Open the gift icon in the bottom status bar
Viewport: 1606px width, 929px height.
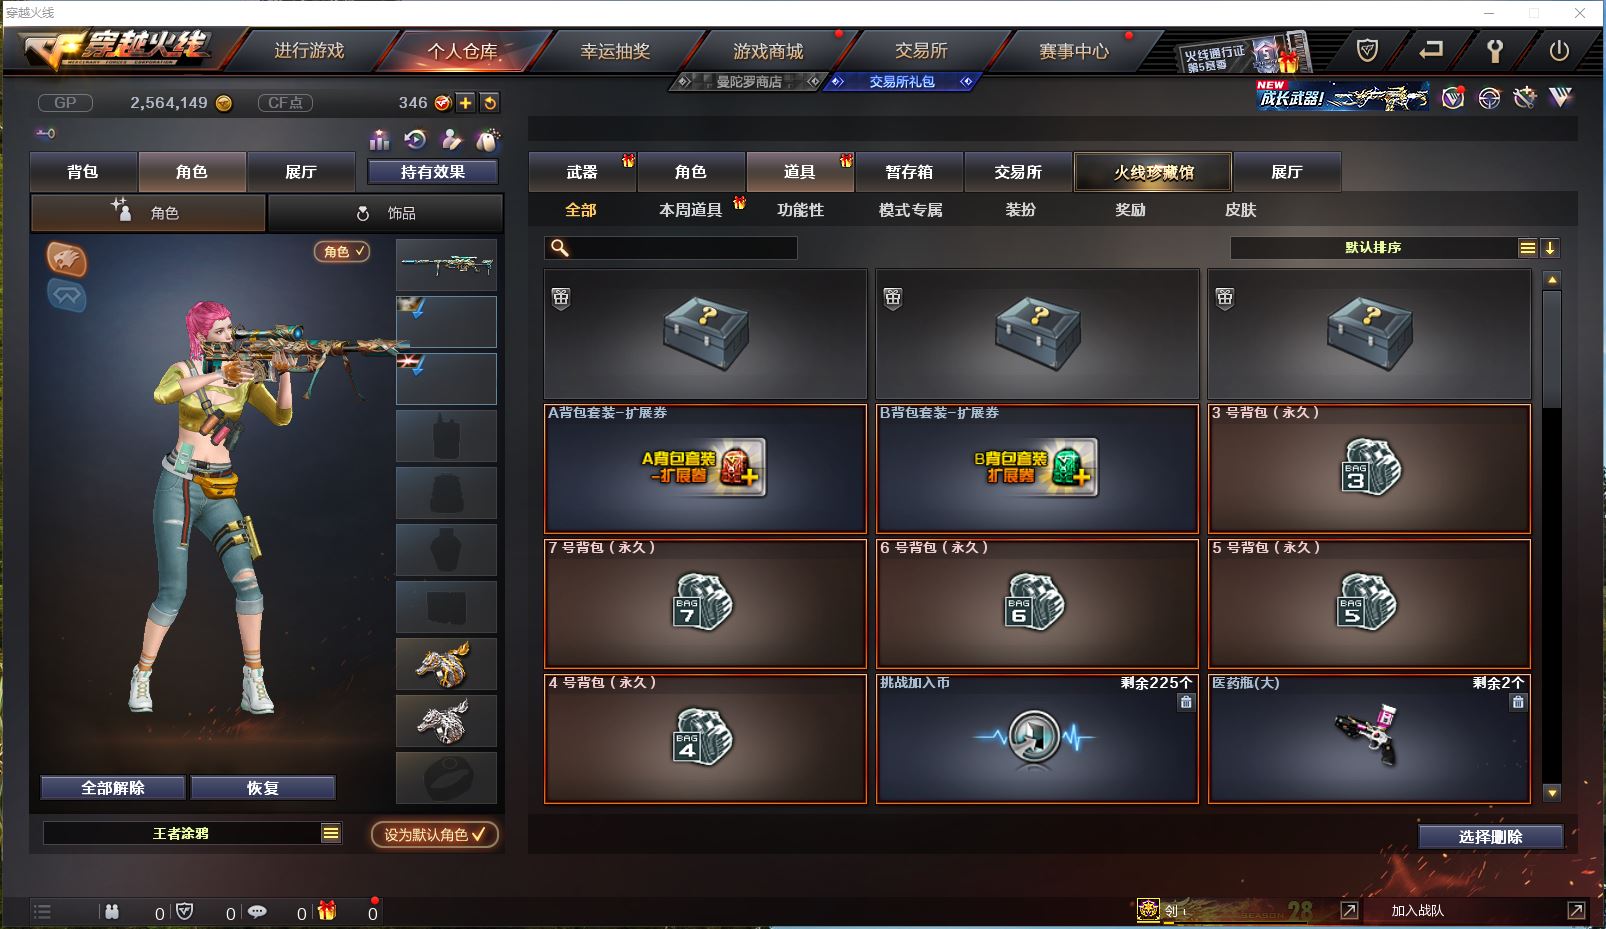[x=327, y=911]
